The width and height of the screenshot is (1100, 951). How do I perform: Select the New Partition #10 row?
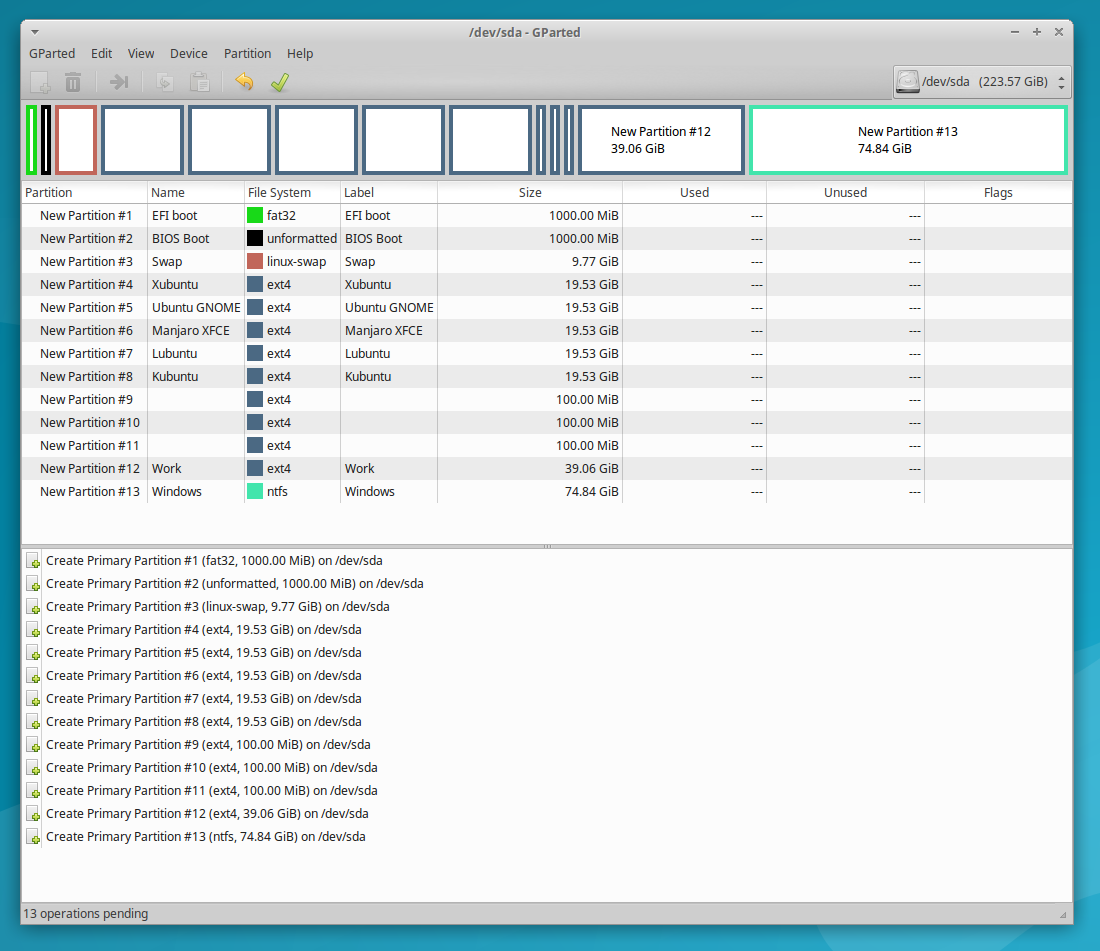pos(546,422)
